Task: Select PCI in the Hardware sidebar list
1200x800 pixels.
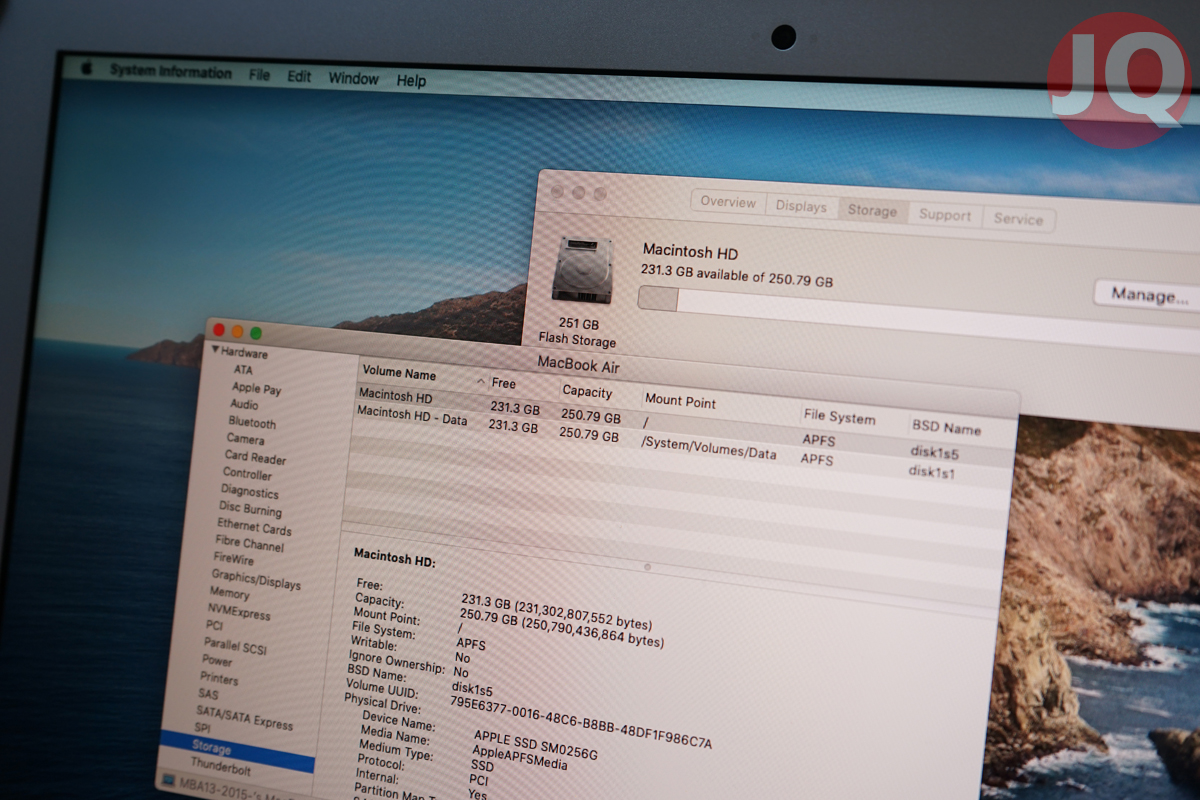Action: tap(214, 626)
